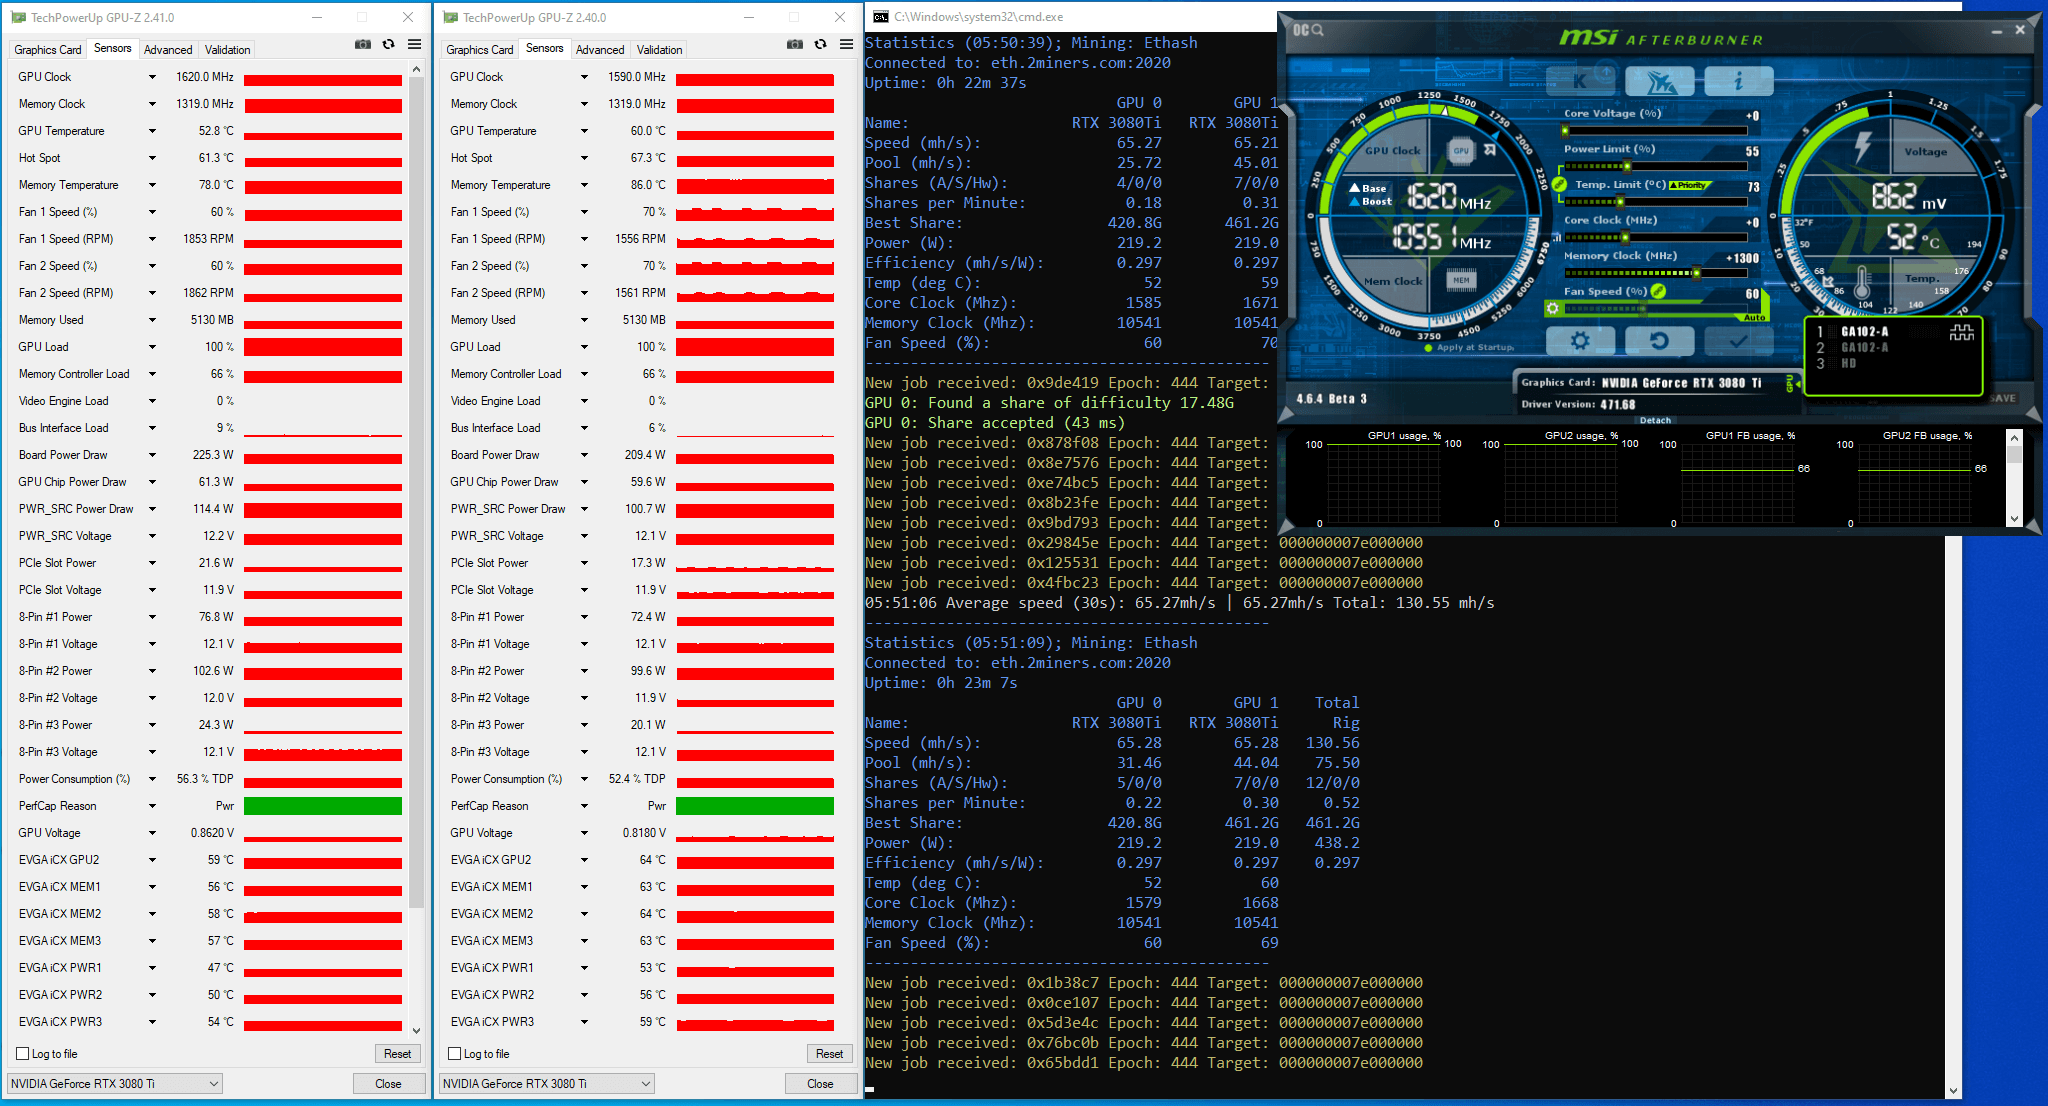Switch to Advanced tab in GPU-Z 2.41.0
This screenshot has width=2048, height=1106.
168,50
